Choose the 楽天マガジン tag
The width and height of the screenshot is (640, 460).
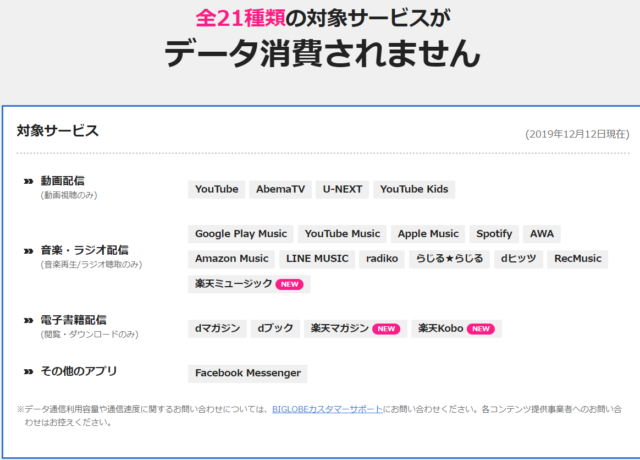point(356,329)
